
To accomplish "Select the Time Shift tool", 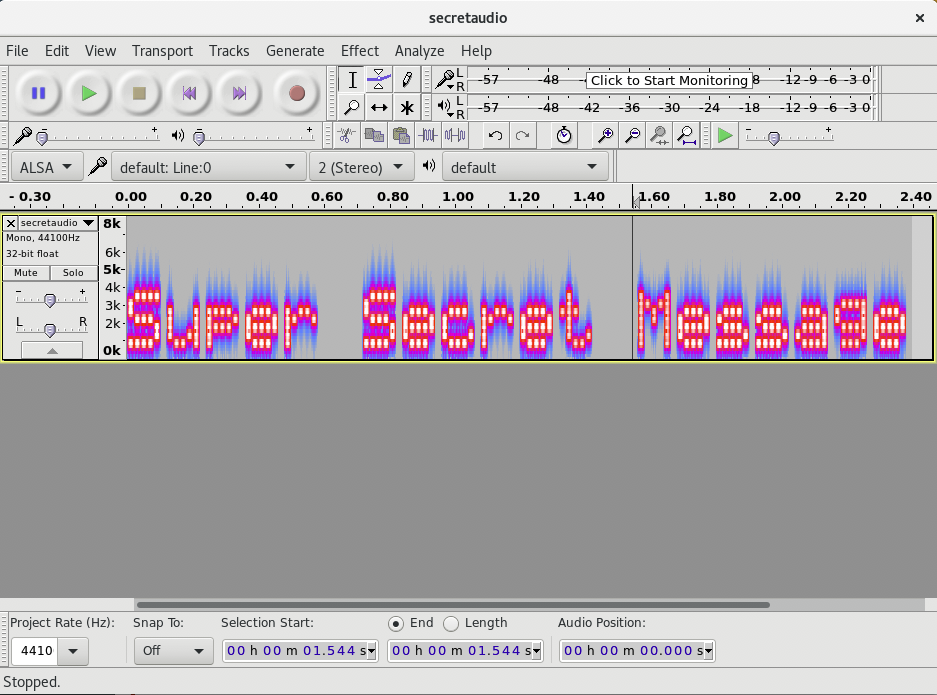I will point(379,108).
